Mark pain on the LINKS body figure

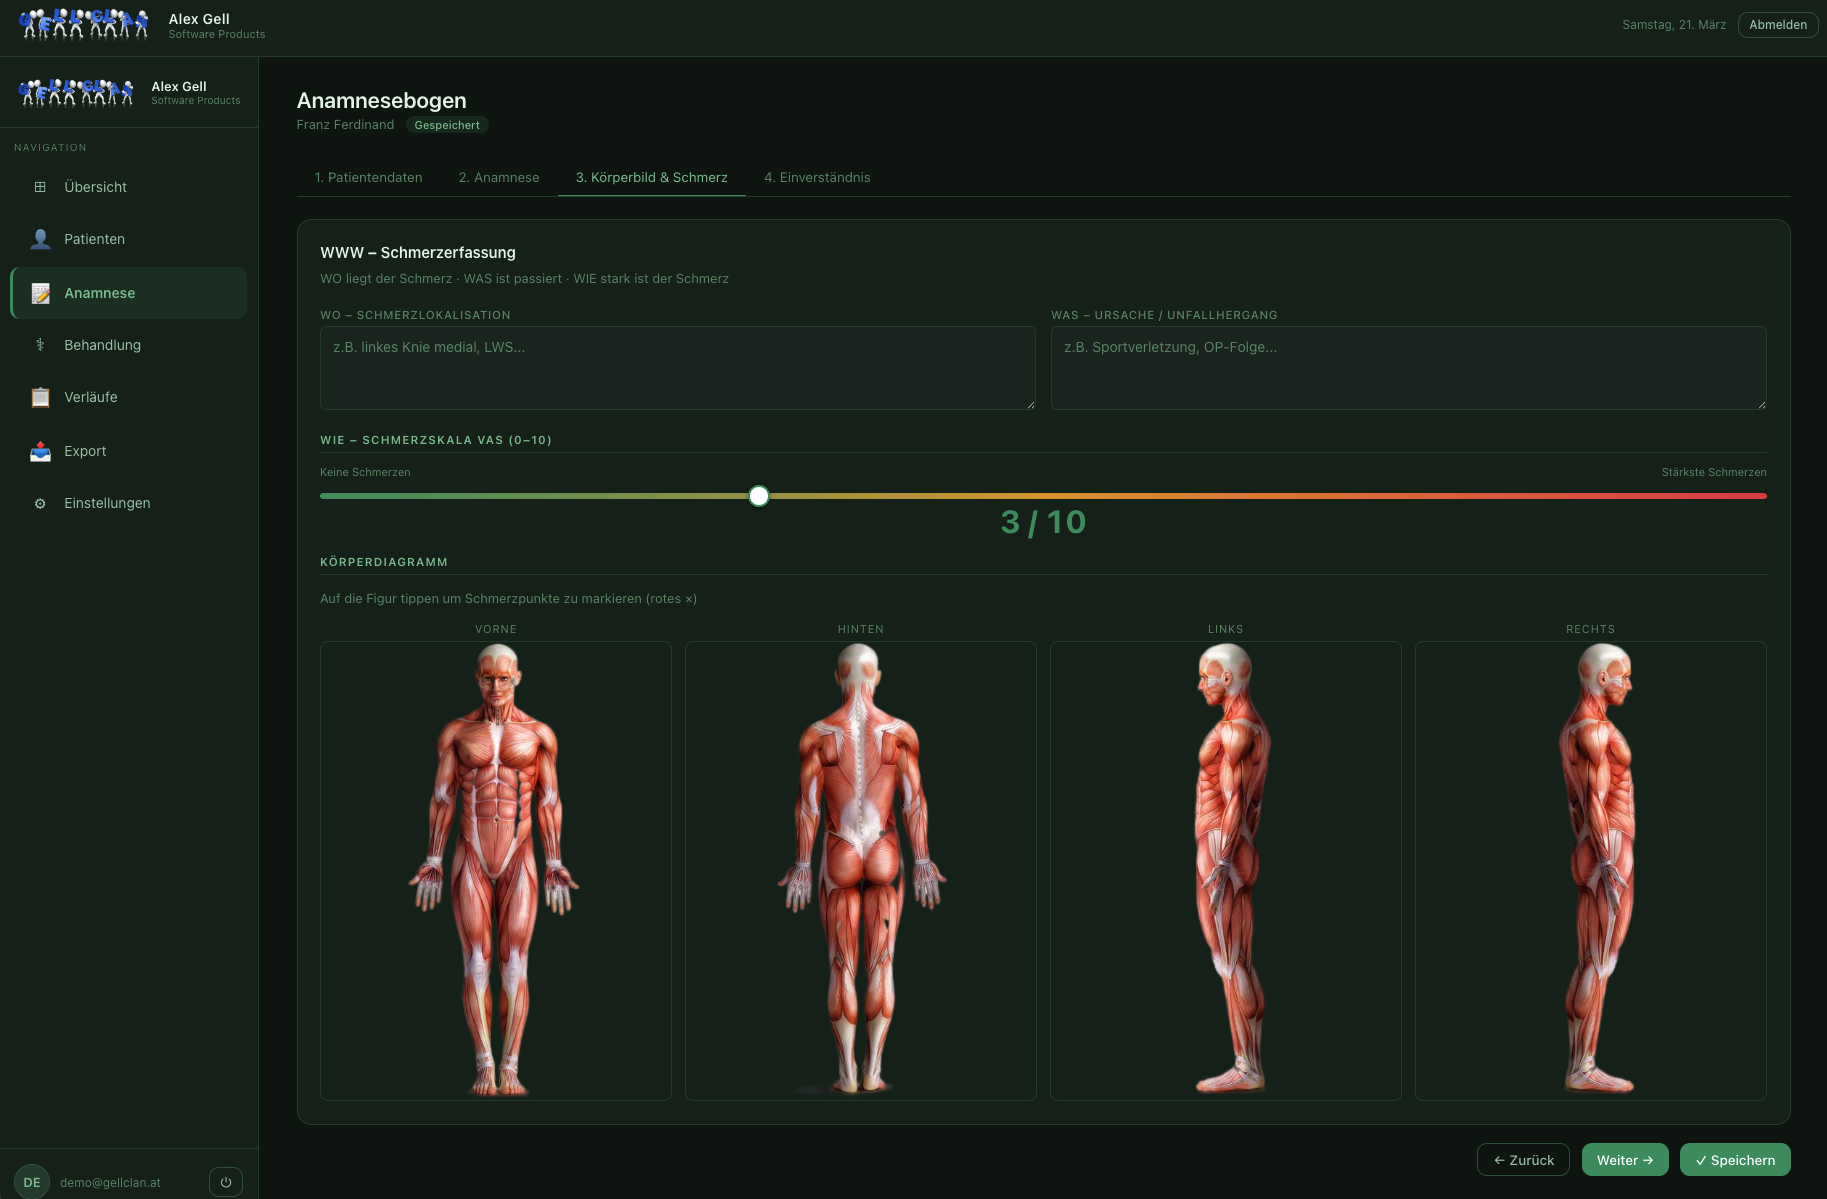tap(1226, 870)
